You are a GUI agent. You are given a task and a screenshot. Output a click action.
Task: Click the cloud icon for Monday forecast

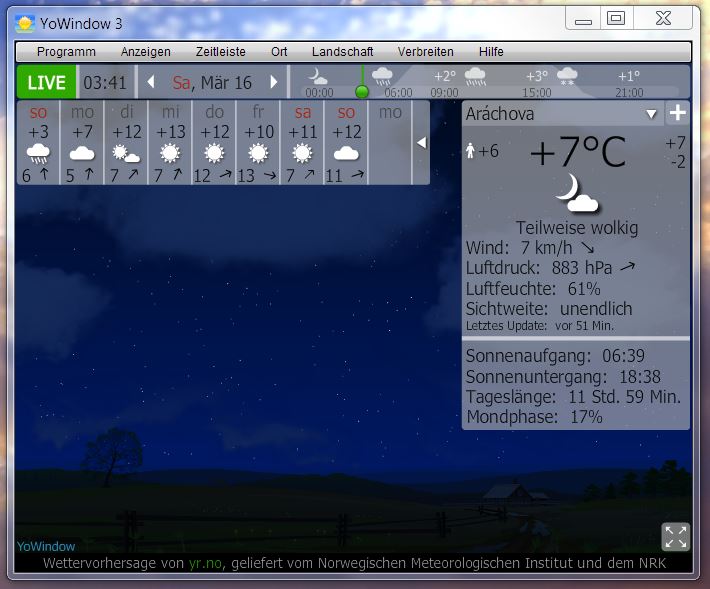tap(82, 154)
